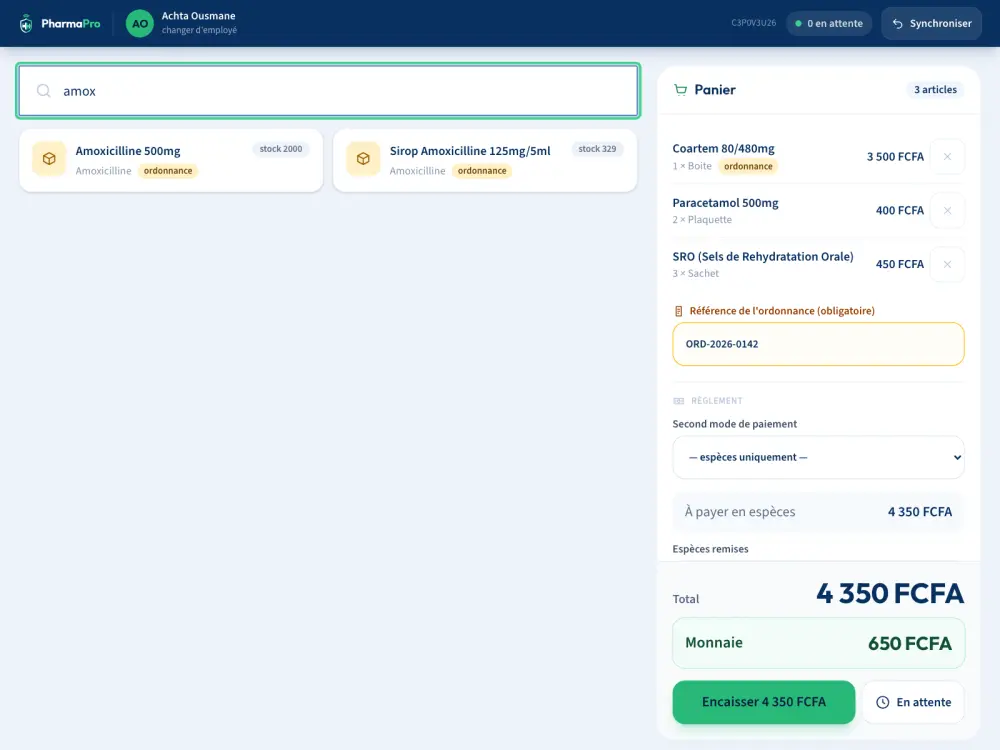
Task: Click the AO employee avatar
Action: pos(140,24)
